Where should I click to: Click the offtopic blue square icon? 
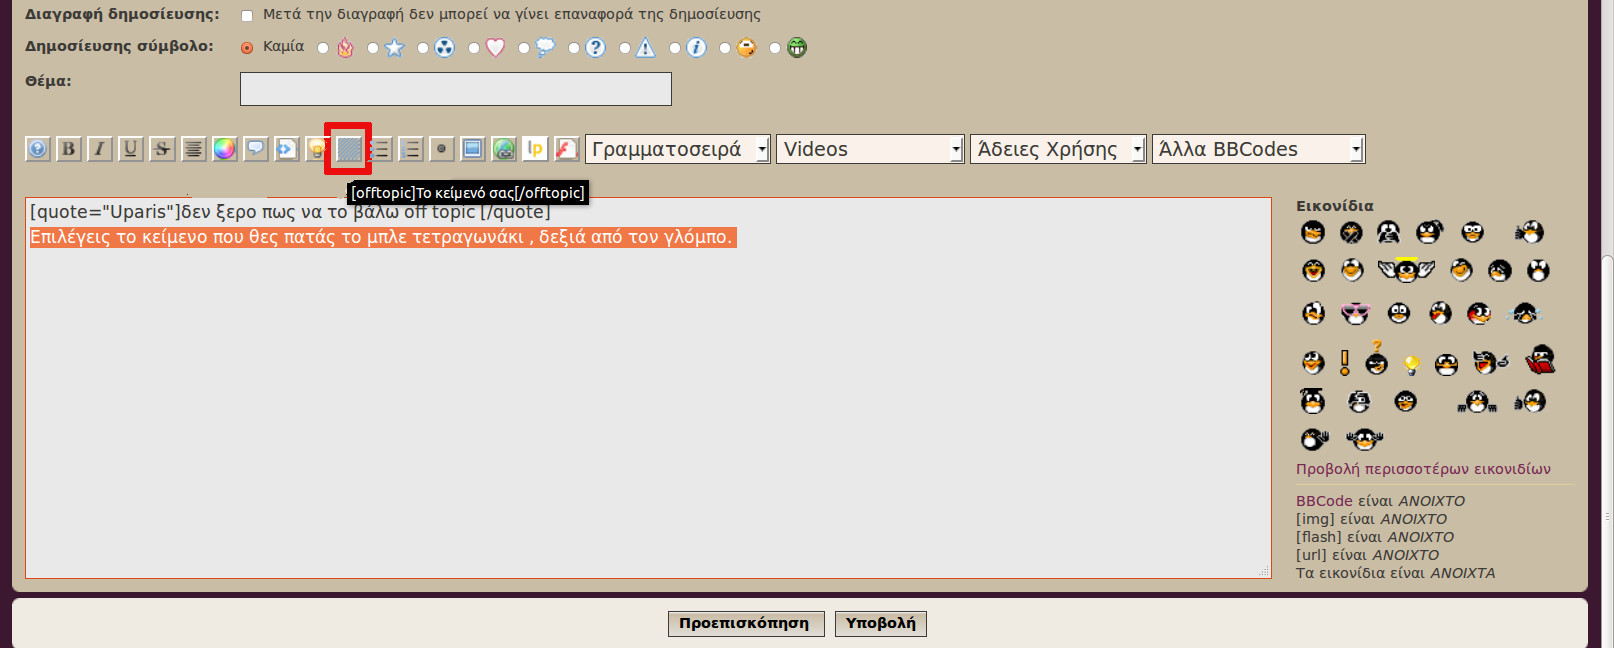click(x=348, y=149)
